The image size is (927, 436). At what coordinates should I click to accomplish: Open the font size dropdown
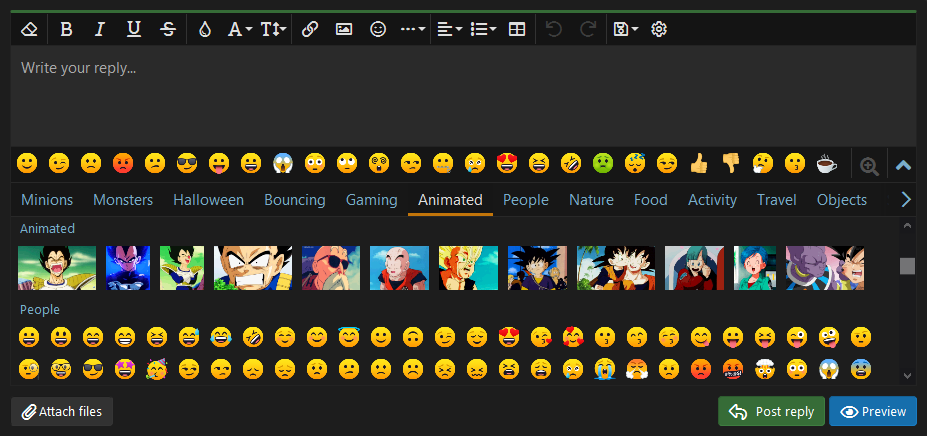273,29
